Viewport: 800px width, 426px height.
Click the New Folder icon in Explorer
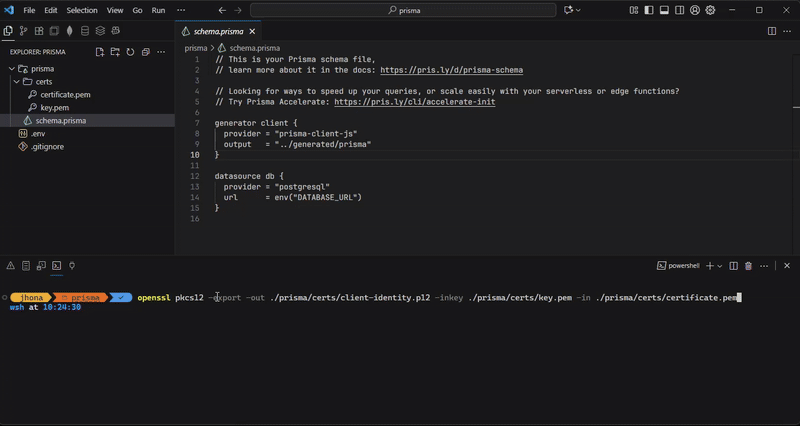coord(115,51)
